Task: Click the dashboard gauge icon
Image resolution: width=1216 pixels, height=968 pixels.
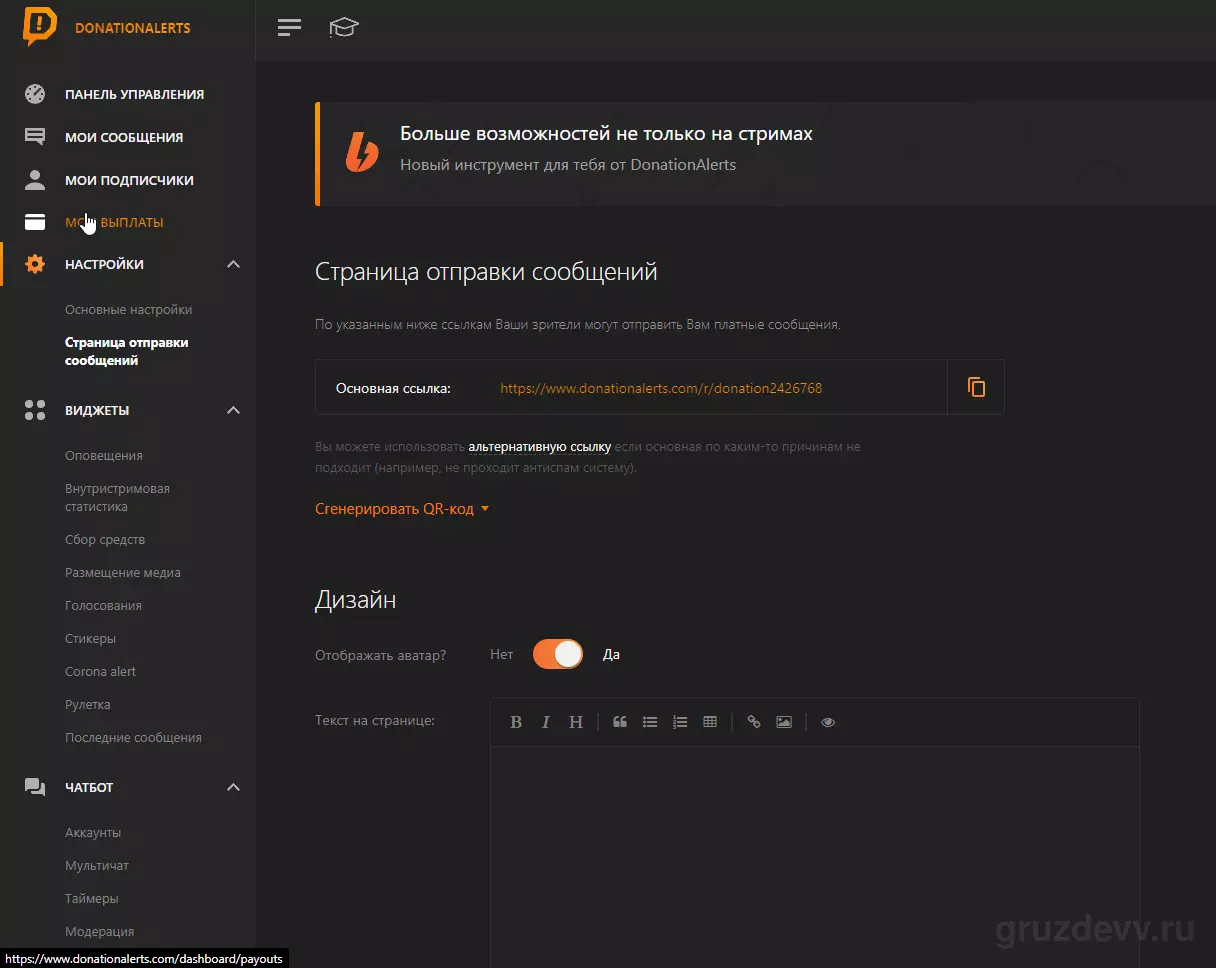Action: pyautogui.click(x=35, y=94)
